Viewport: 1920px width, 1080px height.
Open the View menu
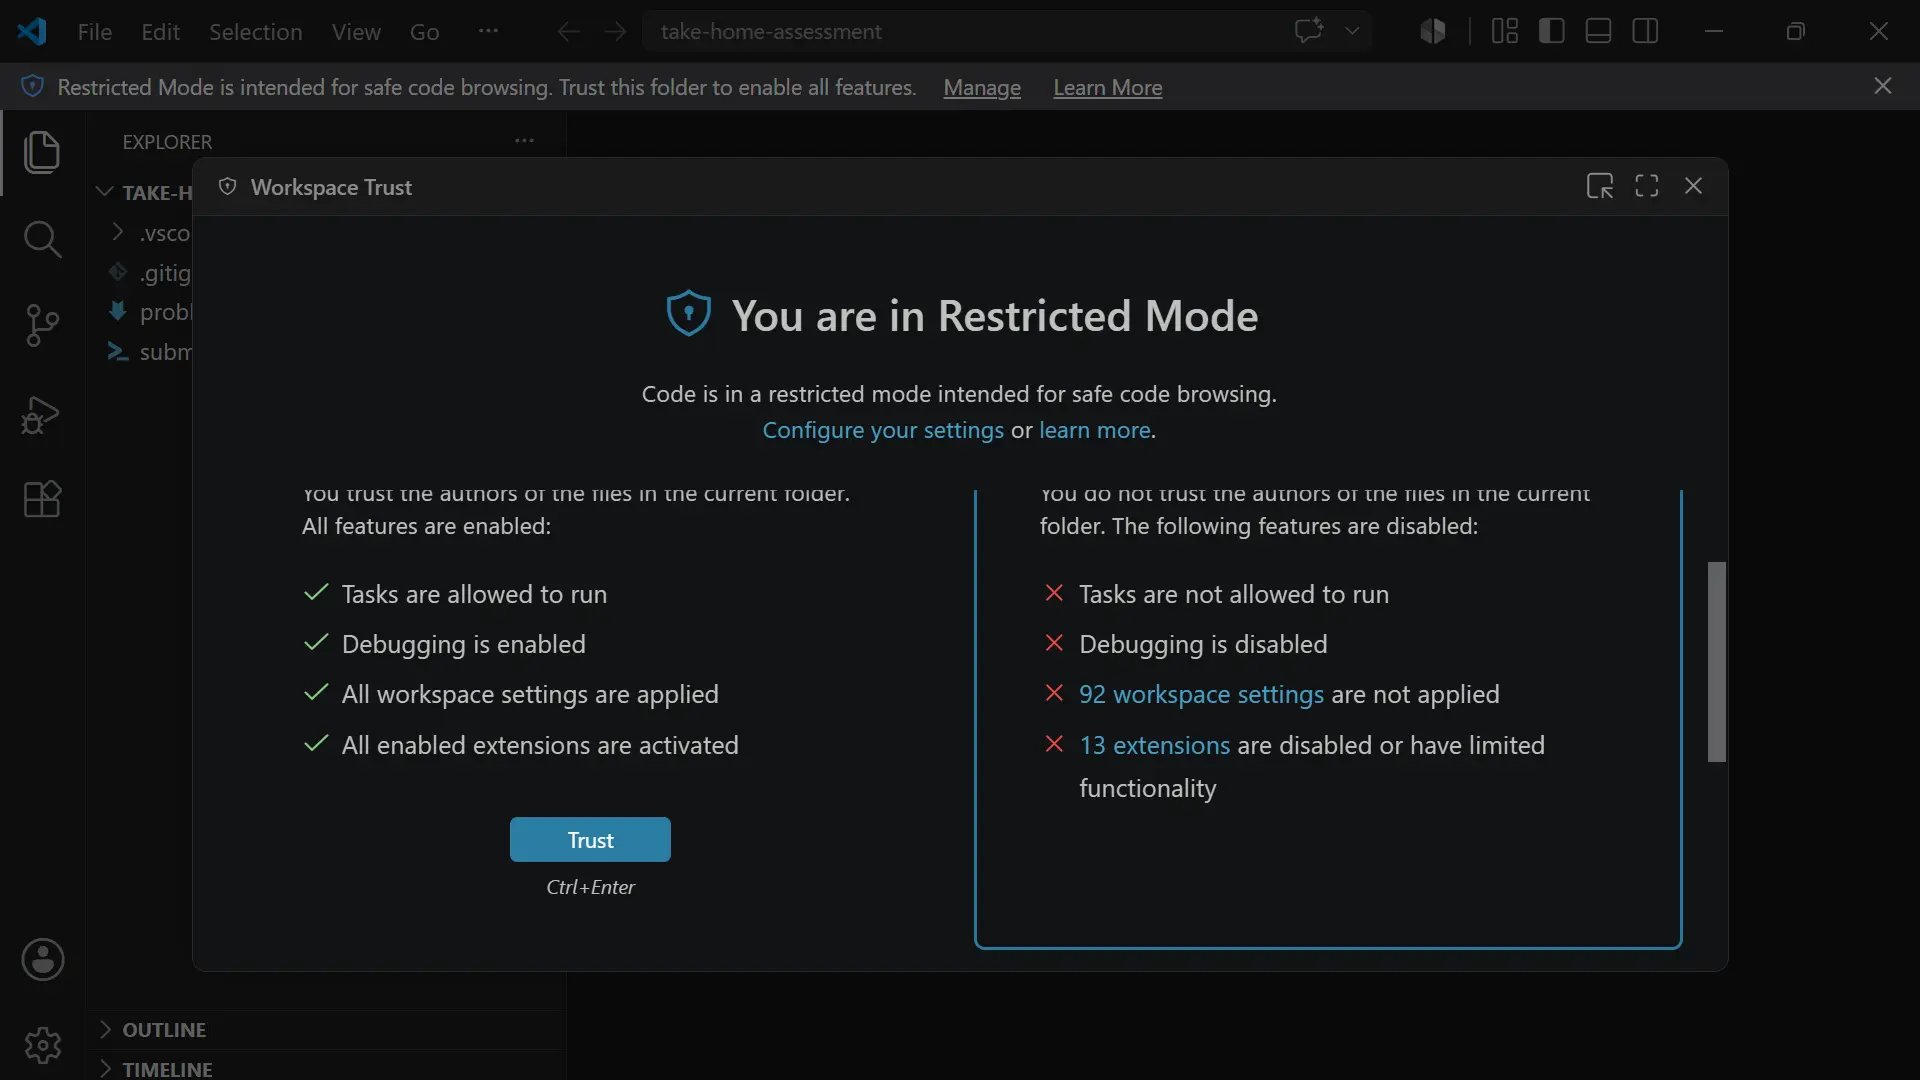click(x=356, y=31)
